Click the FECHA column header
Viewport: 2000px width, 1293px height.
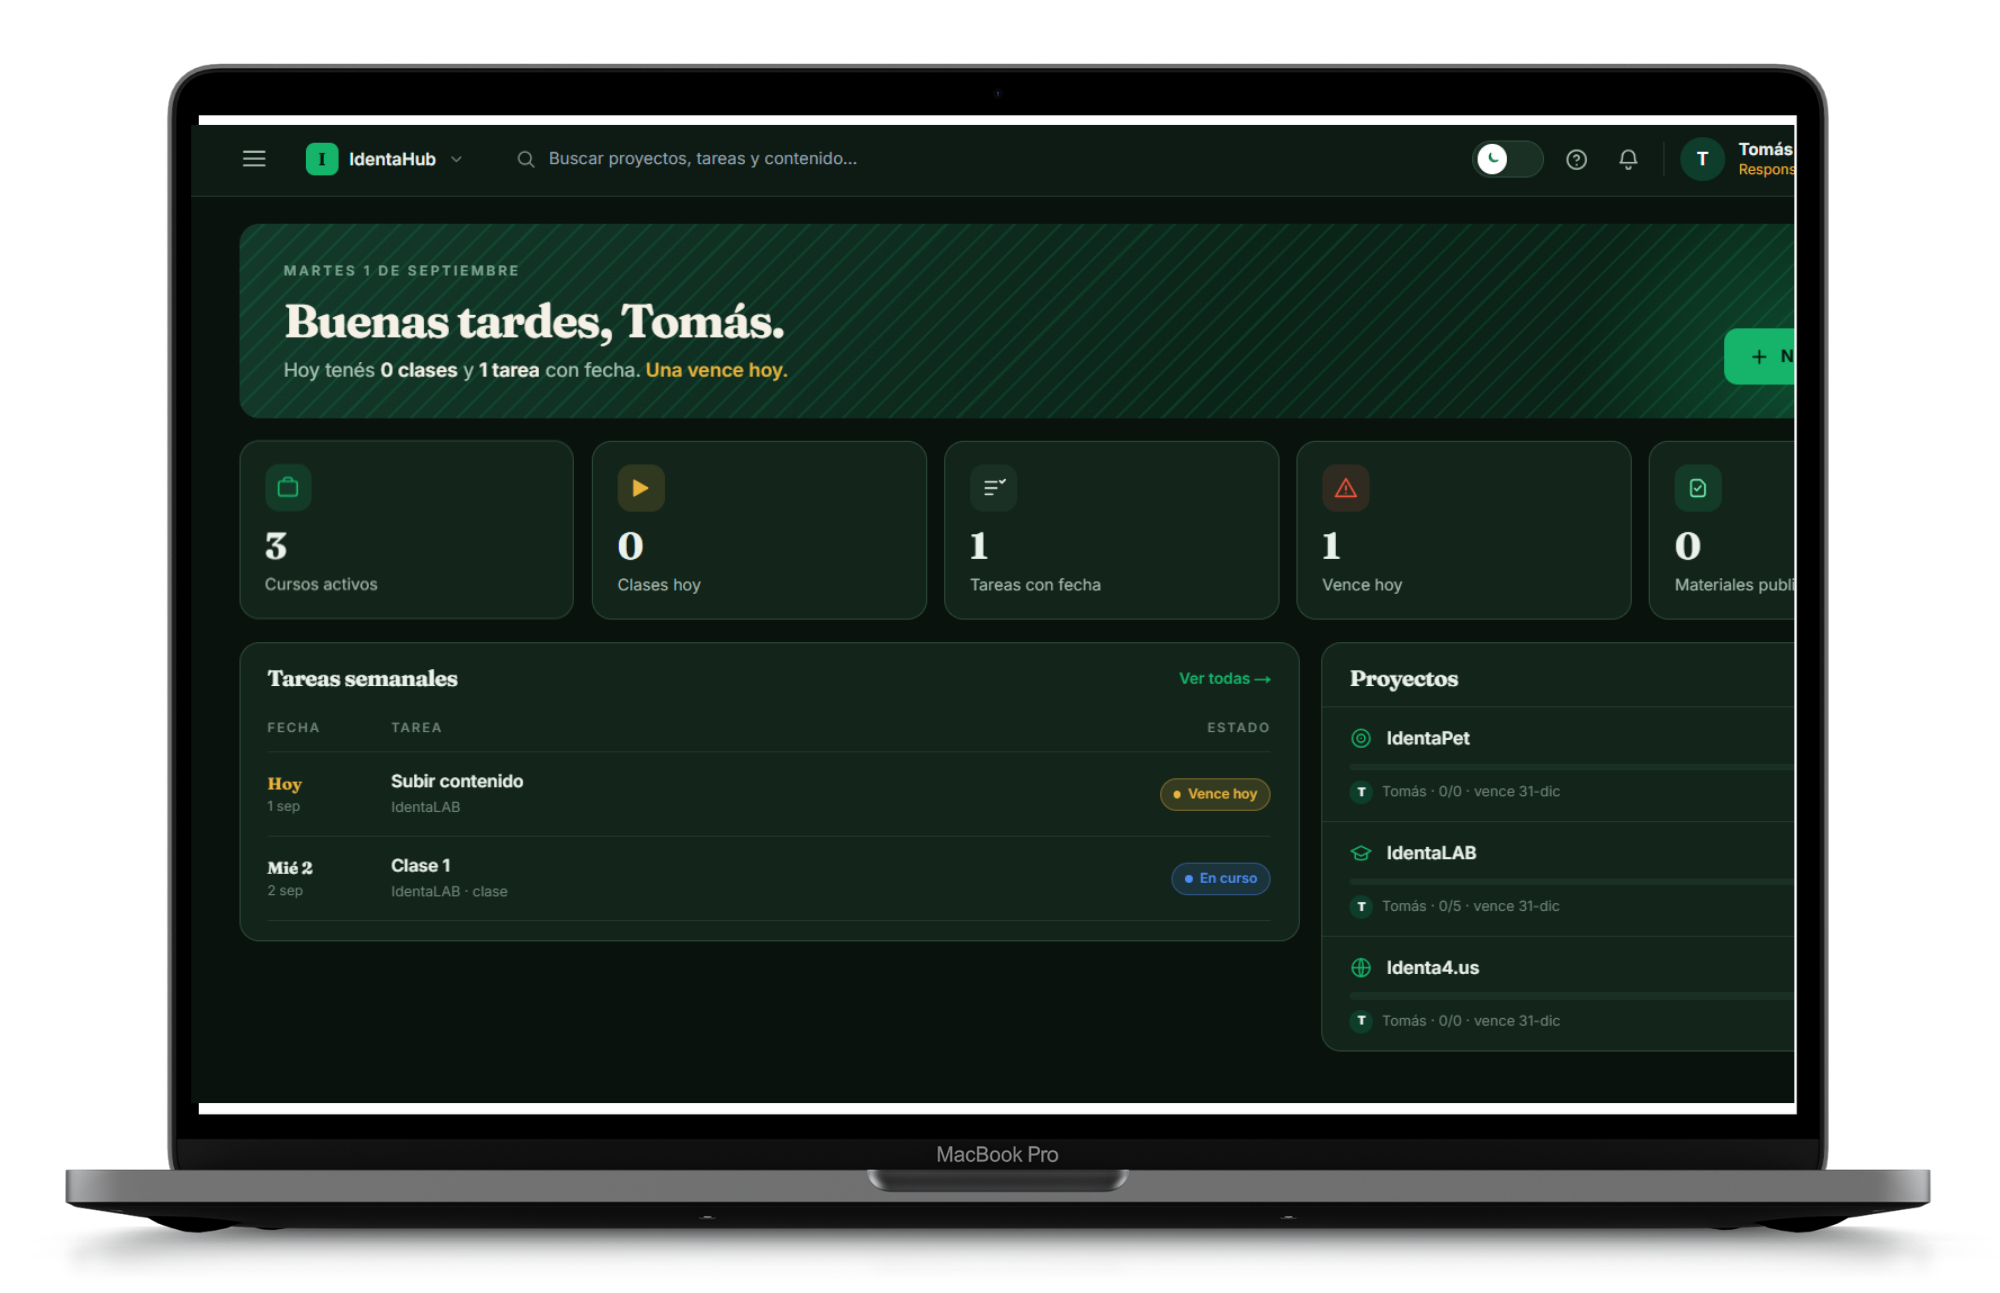pos(293,727)
